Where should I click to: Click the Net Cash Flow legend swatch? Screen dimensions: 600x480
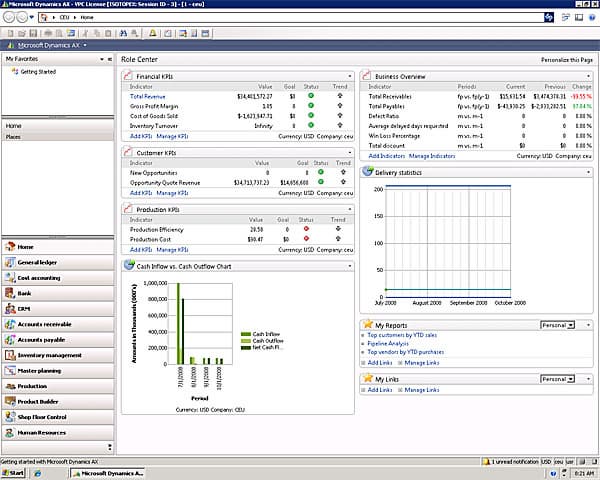(x=246, y=348)
